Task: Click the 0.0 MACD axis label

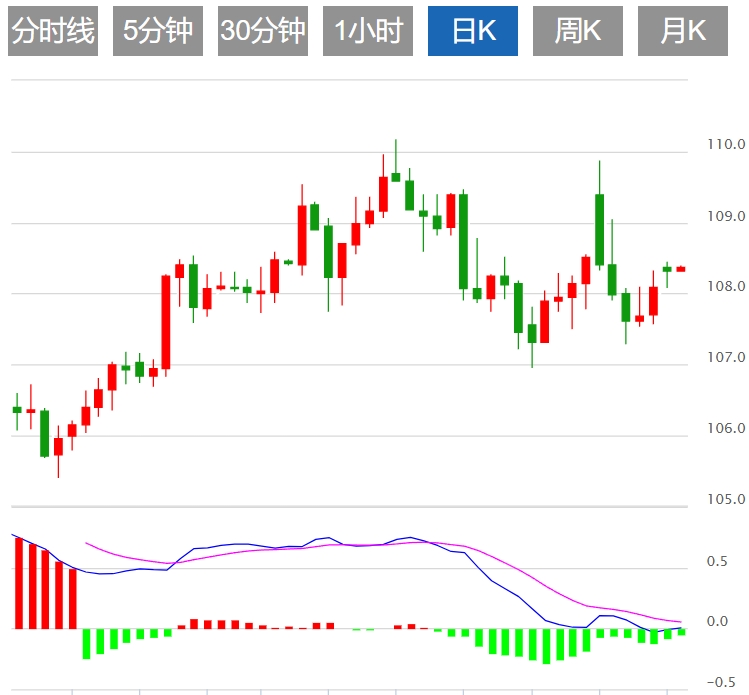Action: coord(717,622)
